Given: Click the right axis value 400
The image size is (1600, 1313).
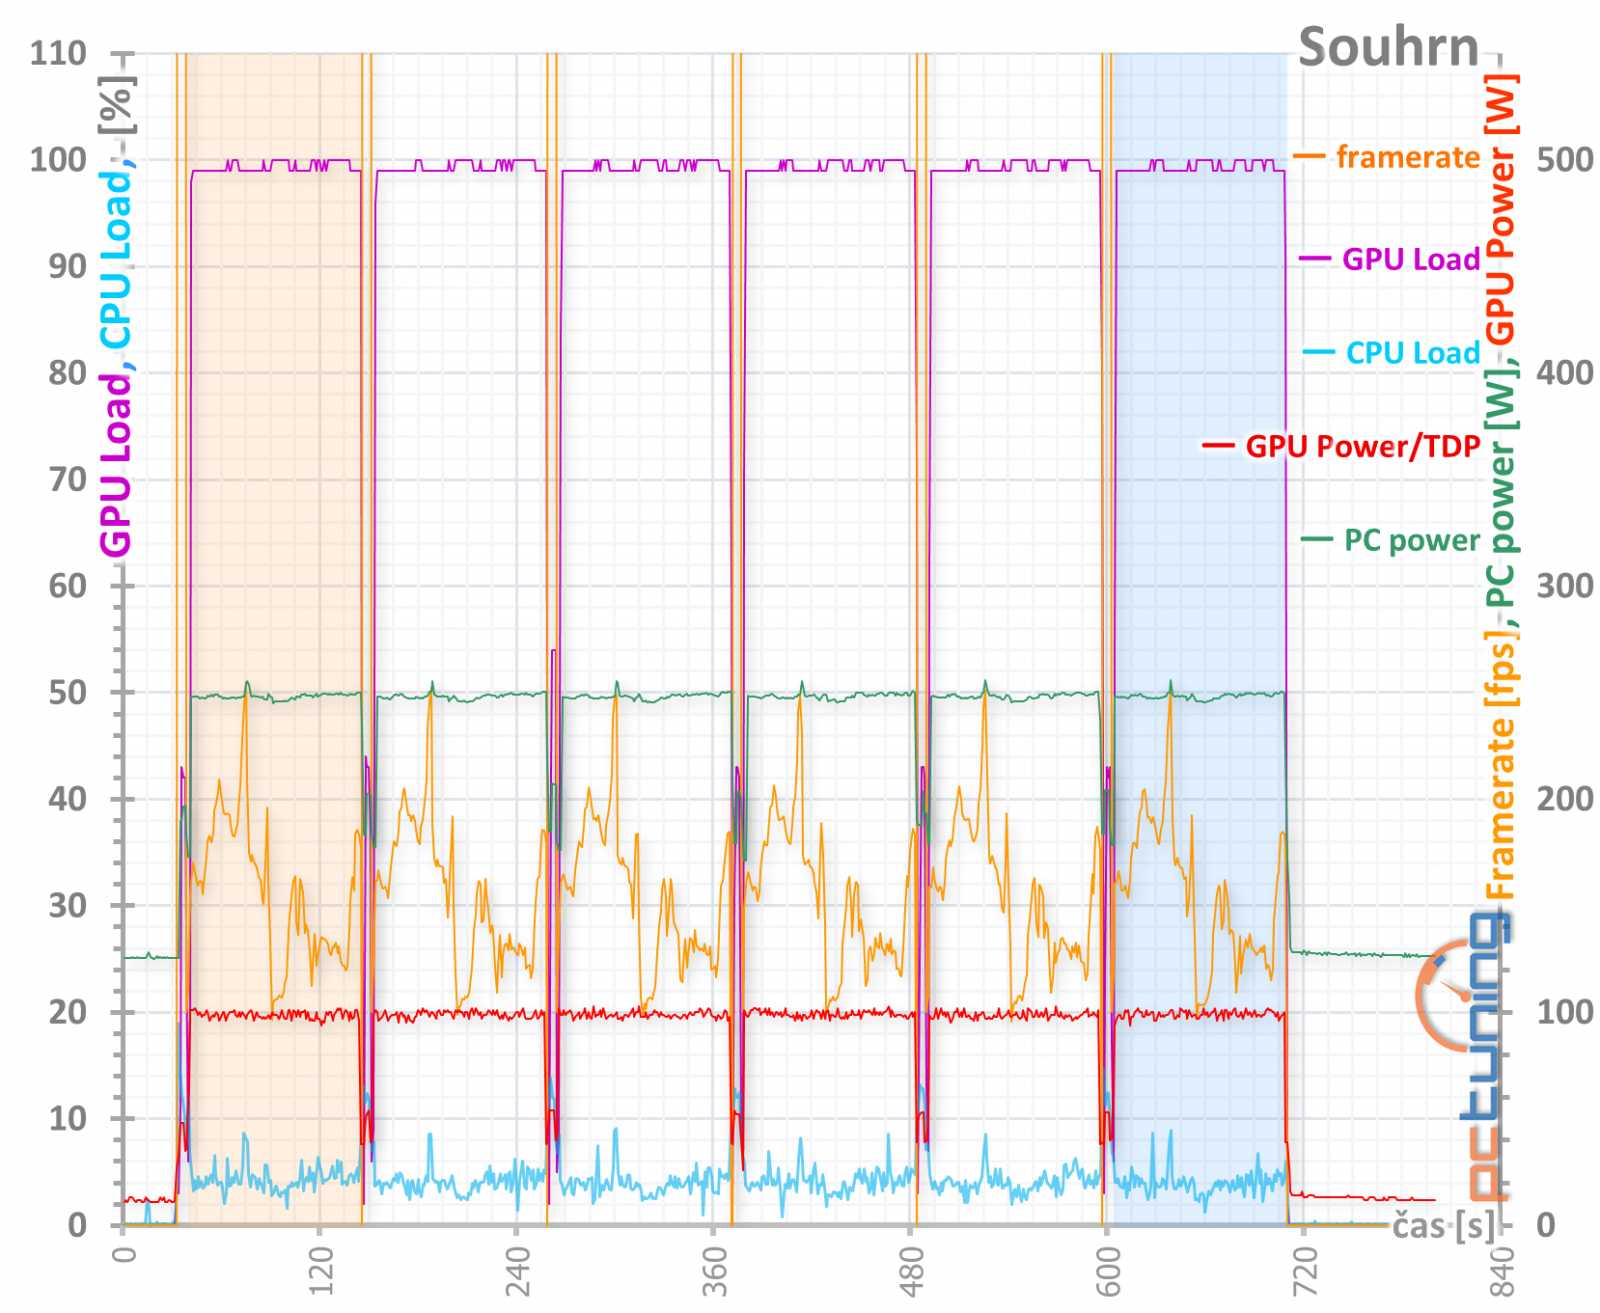Looking at the screenshot, I should click(x=1565, y=372).
